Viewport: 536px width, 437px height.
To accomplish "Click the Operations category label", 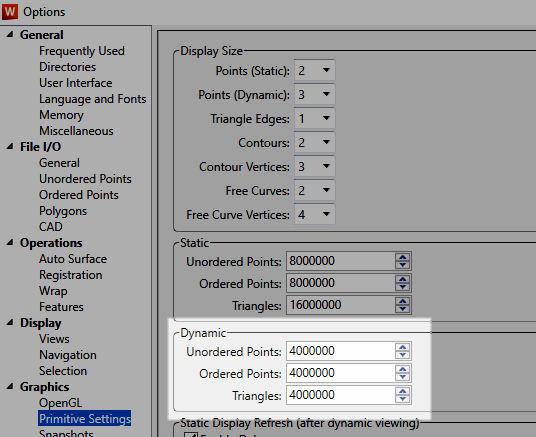I will 51,243.
